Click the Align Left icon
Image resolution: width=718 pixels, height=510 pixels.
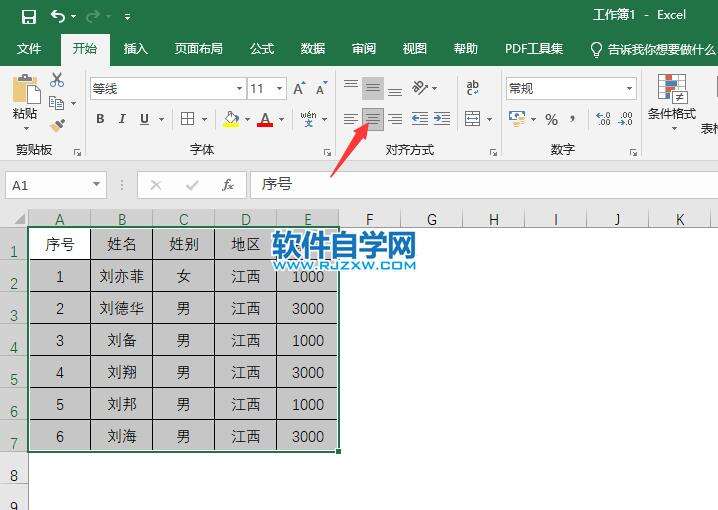(351, 119)
